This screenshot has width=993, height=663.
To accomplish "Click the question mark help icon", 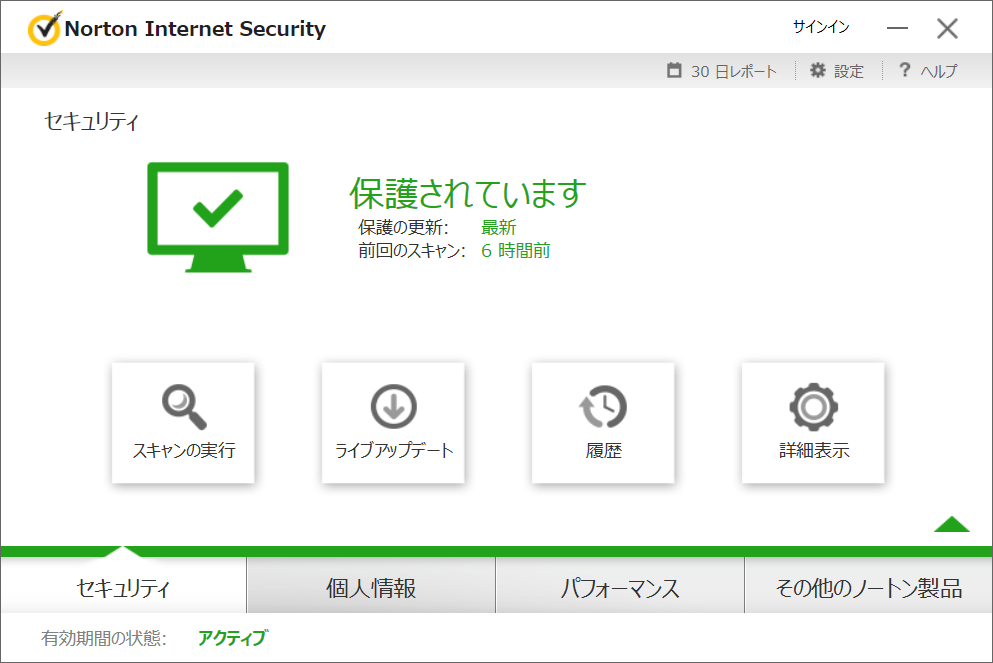I will click(904, 71).
